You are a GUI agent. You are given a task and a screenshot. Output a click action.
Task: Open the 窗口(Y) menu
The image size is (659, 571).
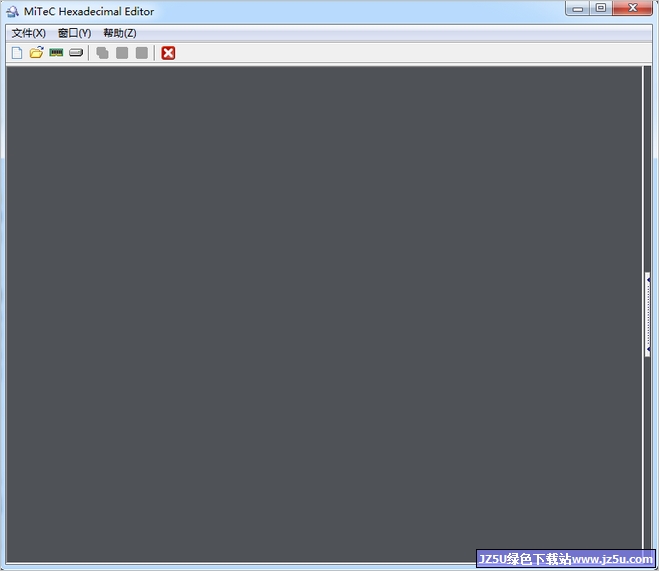(x=74, y=33)
